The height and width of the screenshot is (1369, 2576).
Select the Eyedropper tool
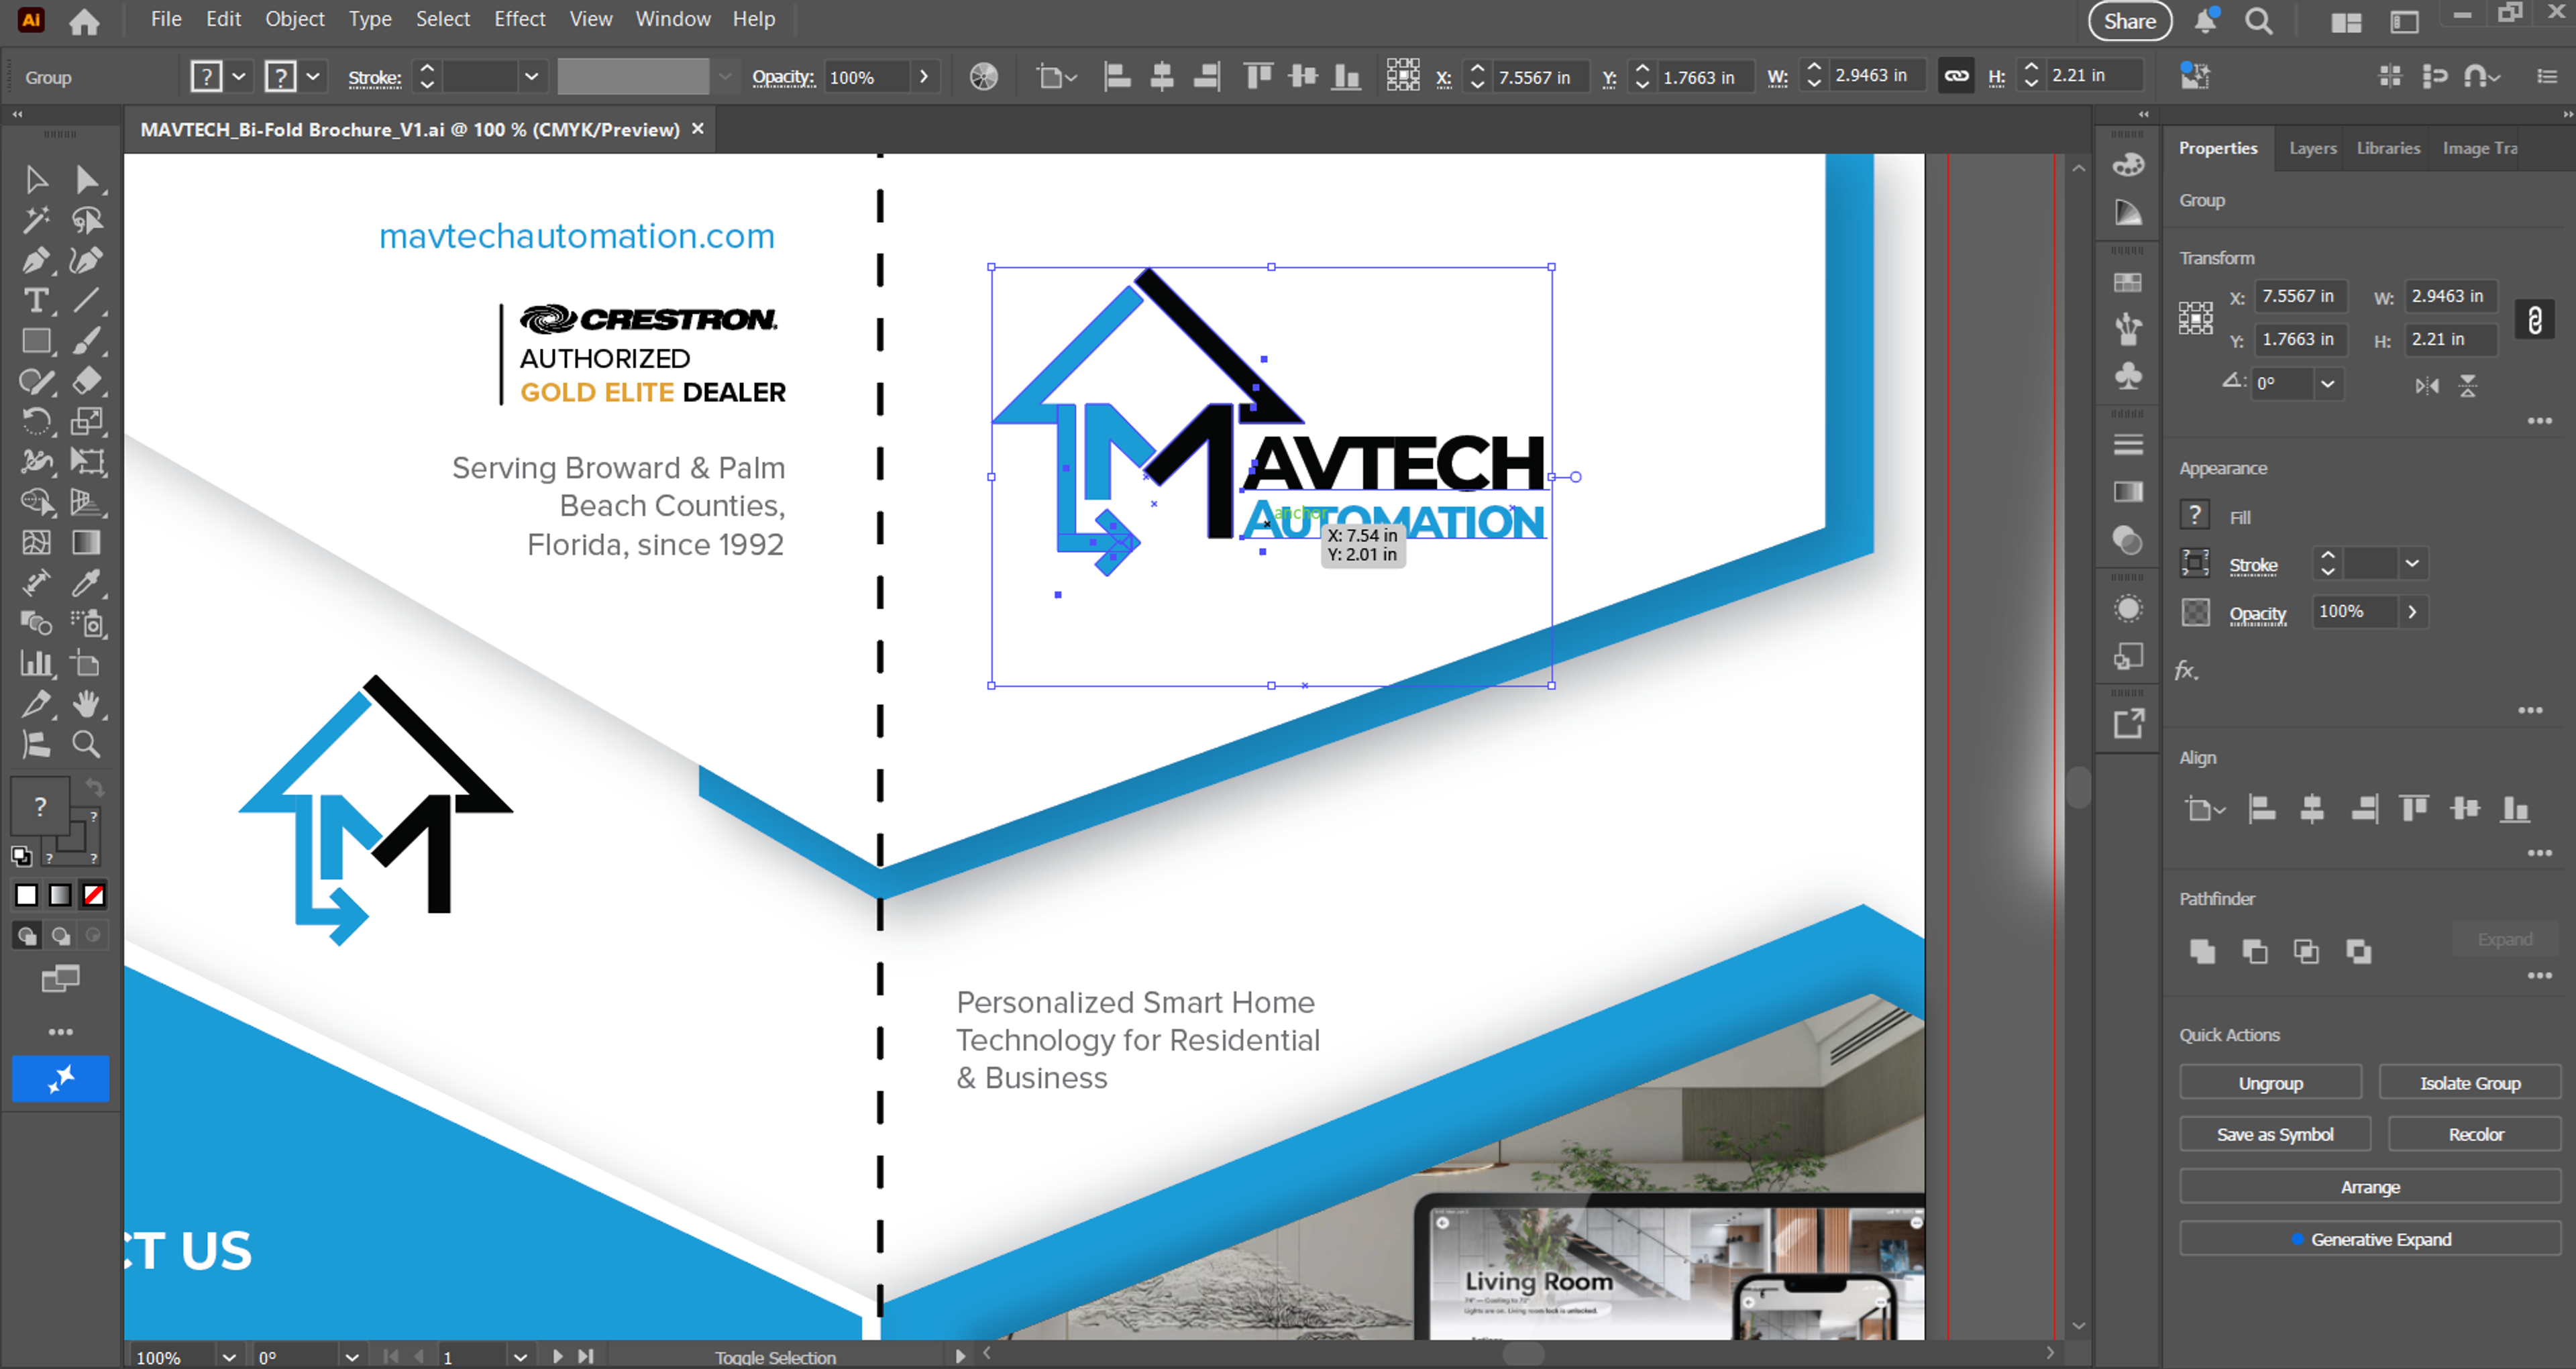click(x=87, y=583)
